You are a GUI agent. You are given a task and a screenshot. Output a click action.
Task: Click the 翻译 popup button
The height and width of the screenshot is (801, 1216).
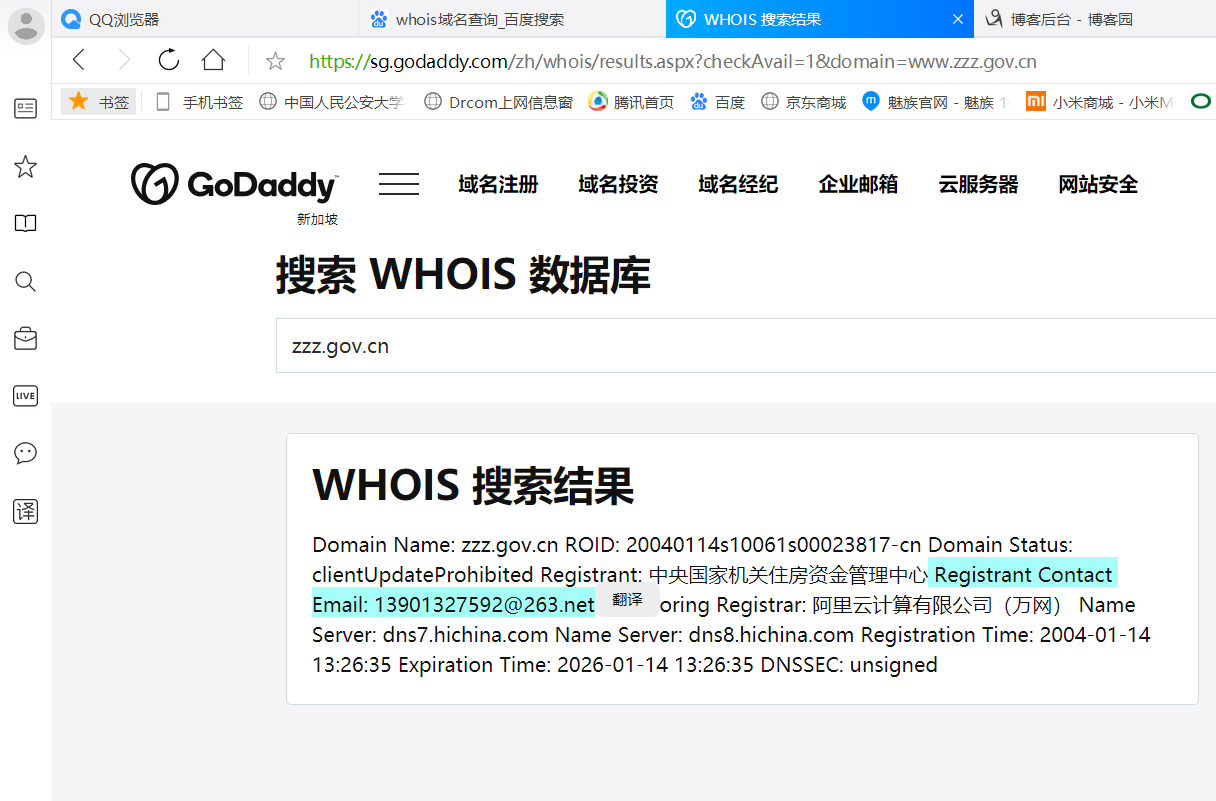point(627,600)
